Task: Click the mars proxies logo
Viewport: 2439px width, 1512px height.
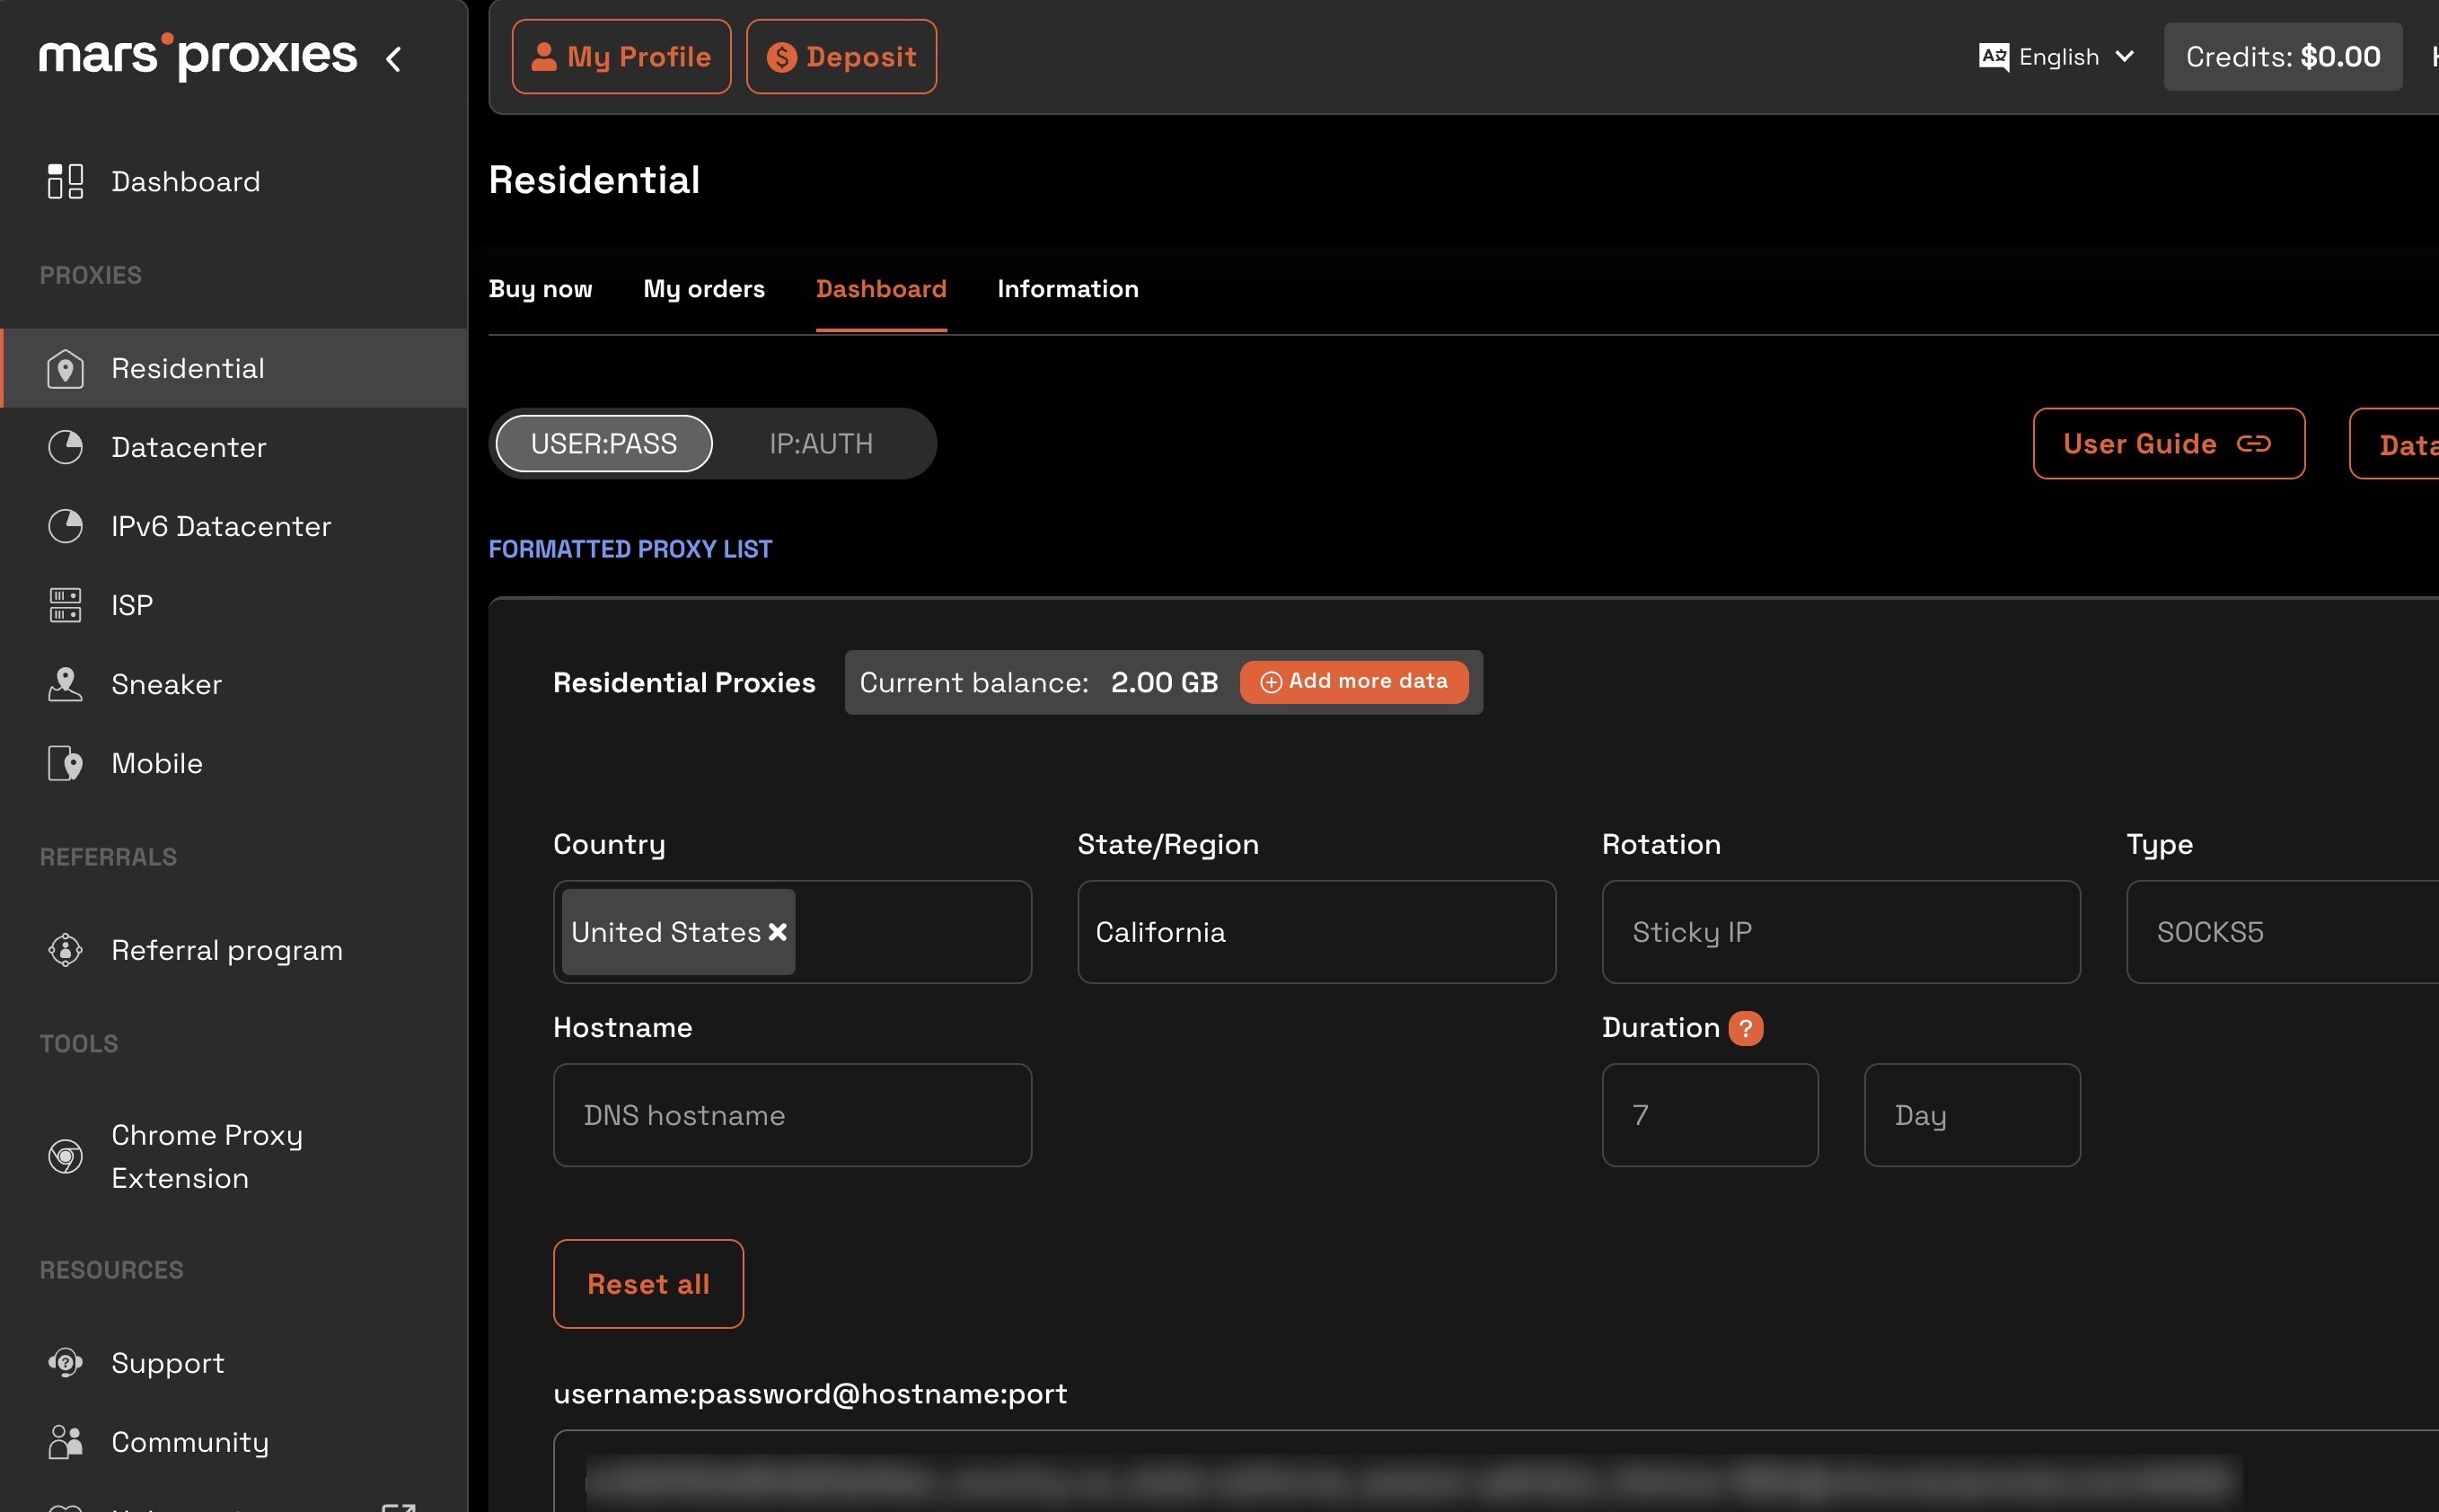Action: tap(197, 56)
